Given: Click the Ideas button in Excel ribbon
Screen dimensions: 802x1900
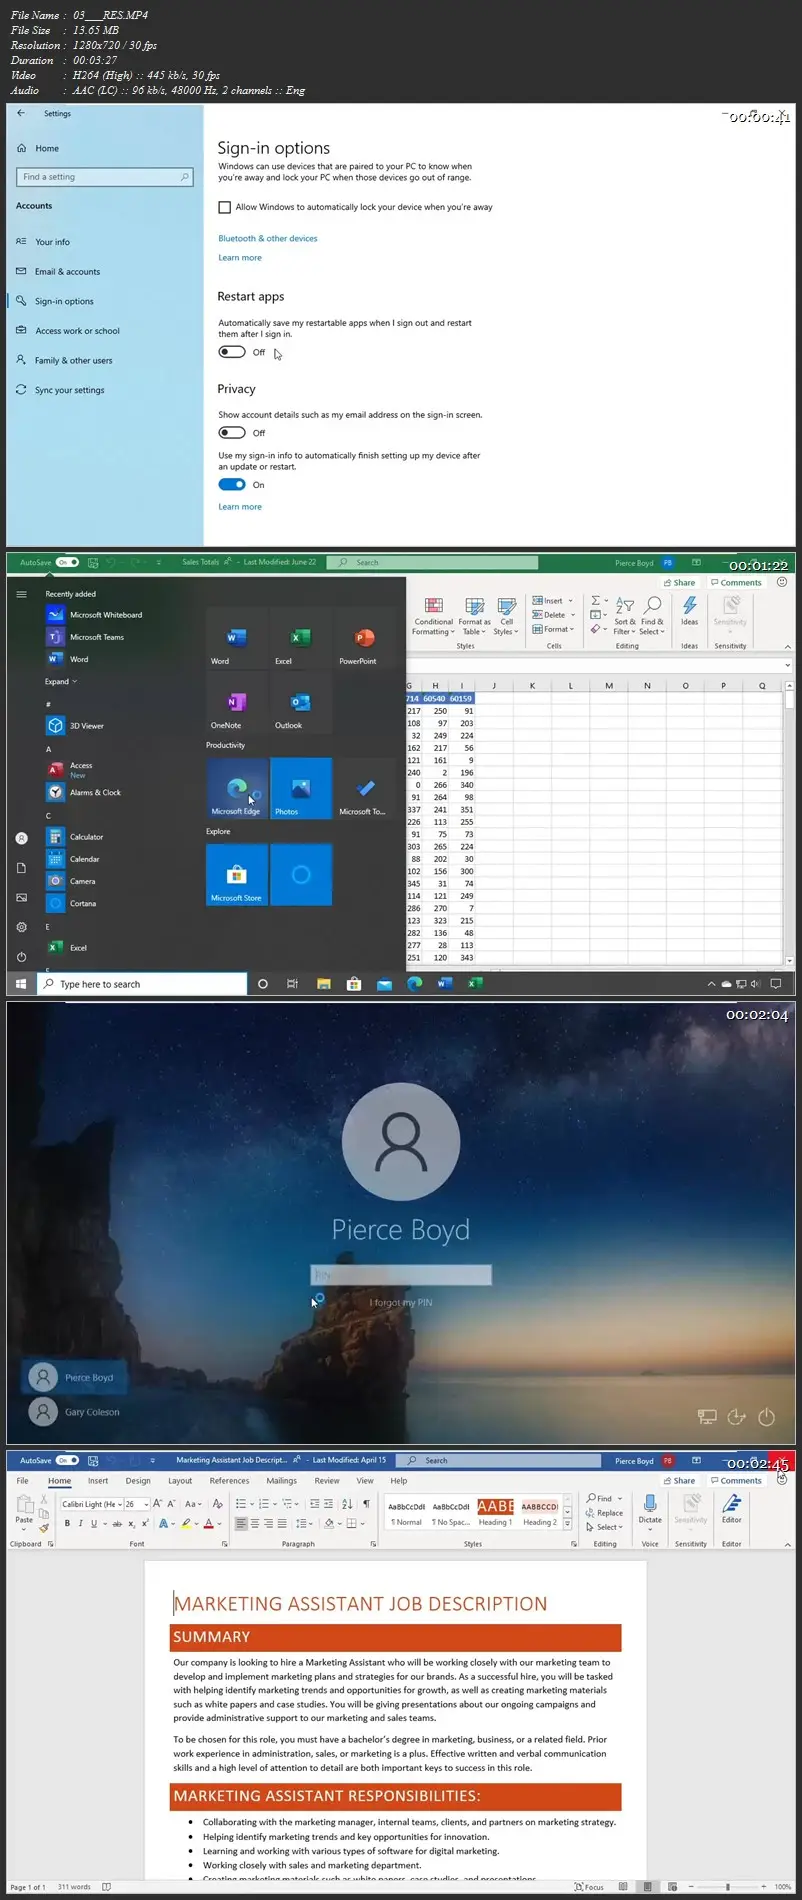Looking at the screenshot, I should [689, 611].
